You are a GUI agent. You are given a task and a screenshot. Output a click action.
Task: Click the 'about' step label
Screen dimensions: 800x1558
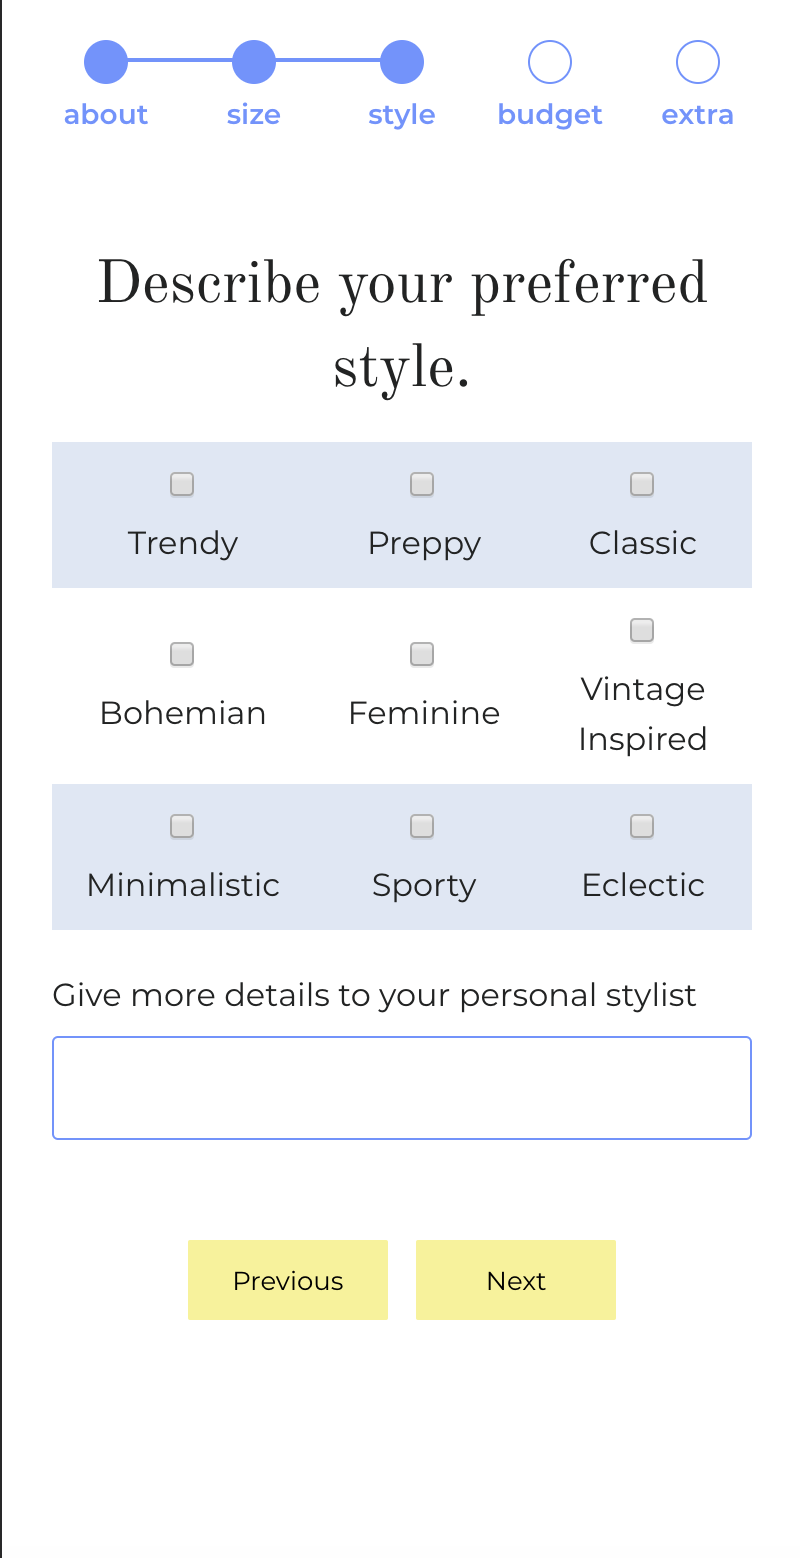click(106, 115)
